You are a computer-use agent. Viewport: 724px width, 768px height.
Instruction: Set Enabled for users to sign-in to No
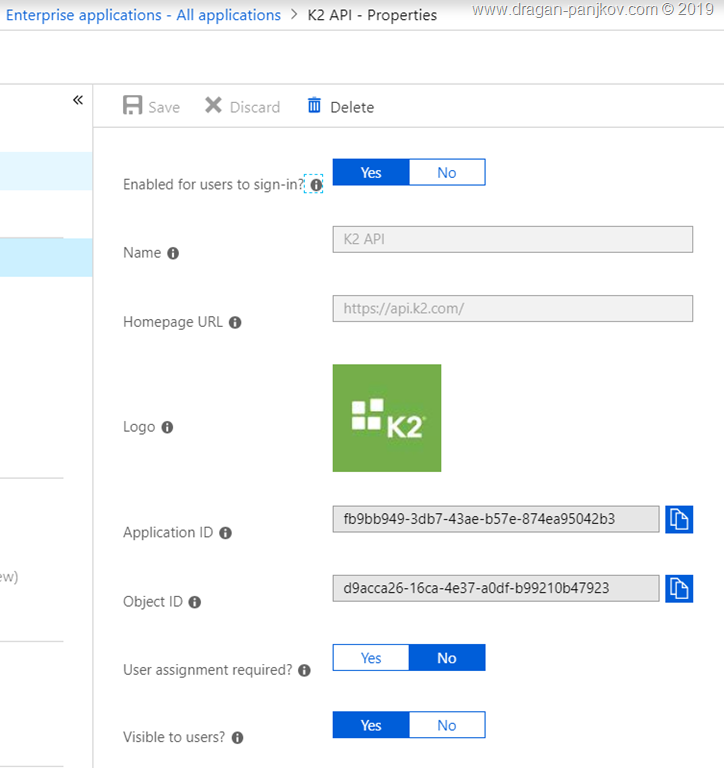coord(447,173)
